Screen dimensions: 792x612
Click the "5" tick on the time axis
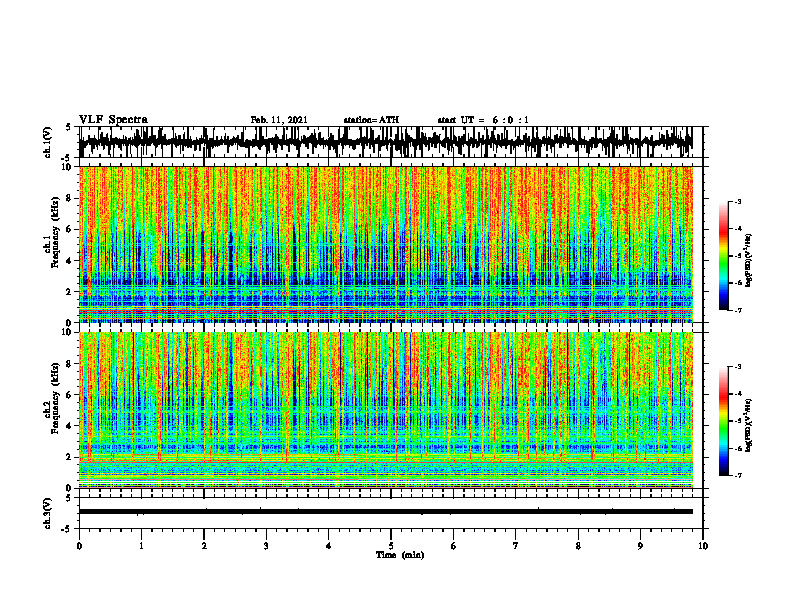click(391, 546)
